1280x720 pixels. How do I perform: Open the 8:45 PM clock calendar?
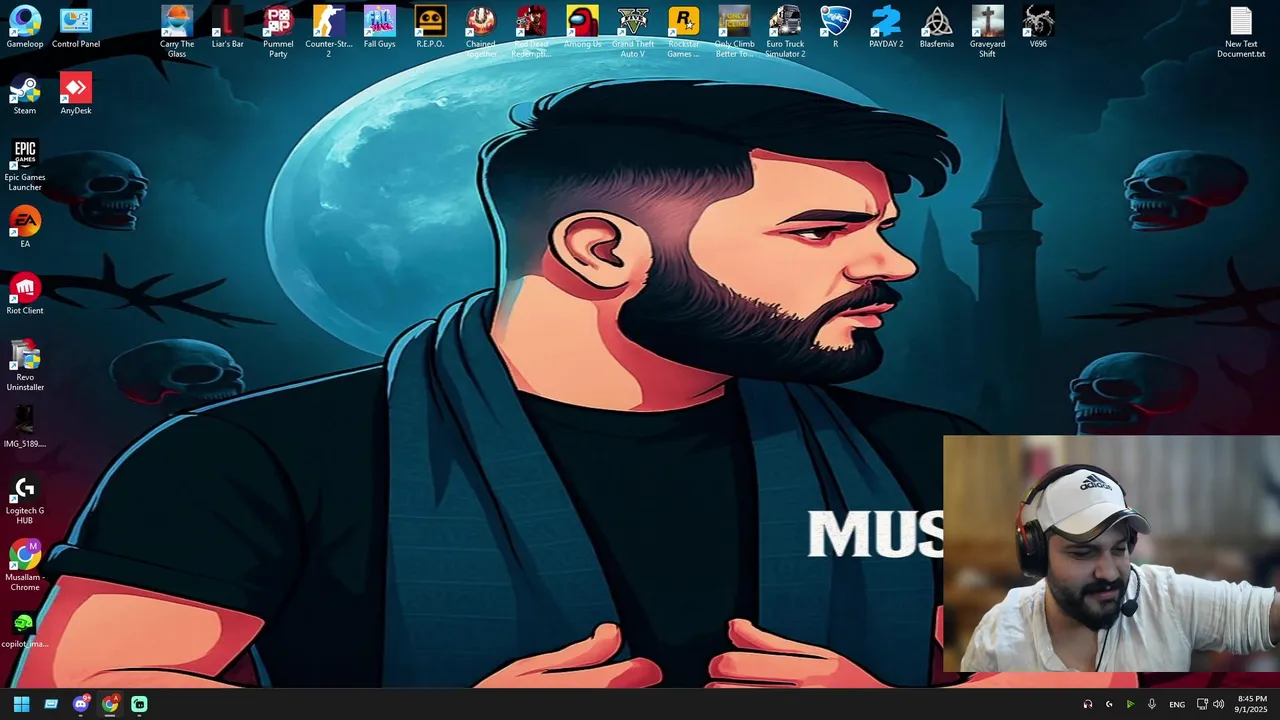click(1251, 704)
